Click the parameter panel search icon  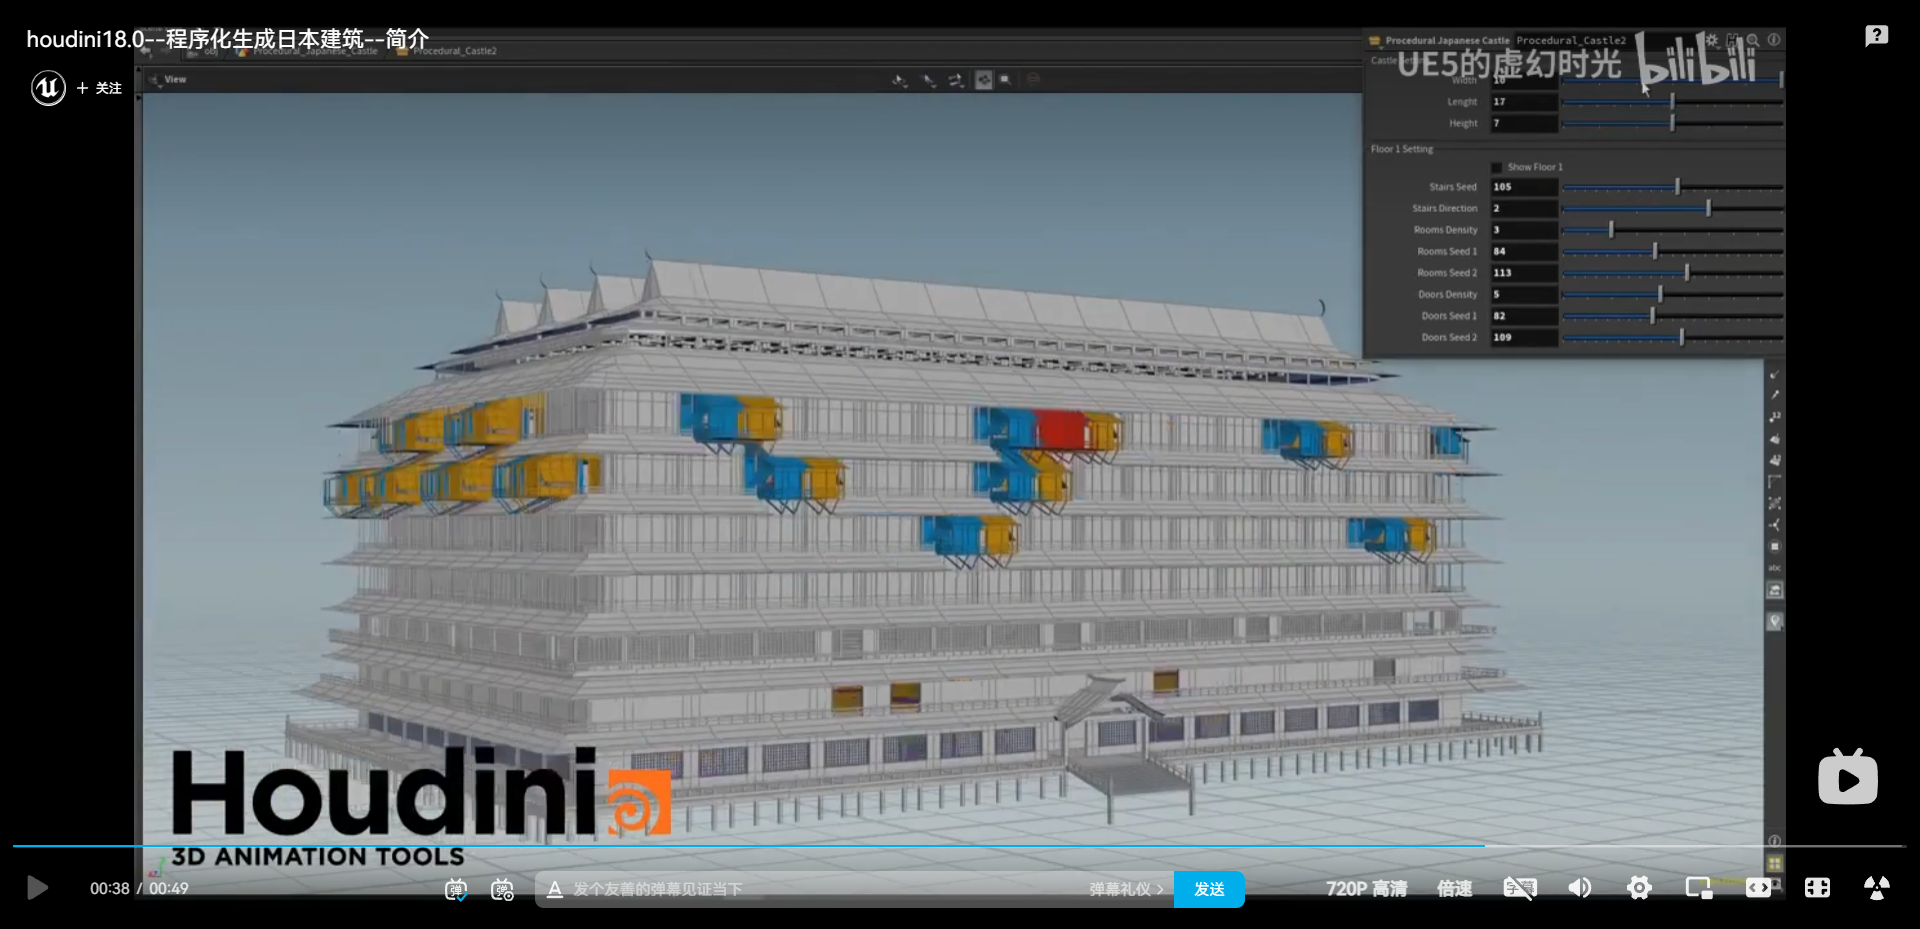point(1753,40)
